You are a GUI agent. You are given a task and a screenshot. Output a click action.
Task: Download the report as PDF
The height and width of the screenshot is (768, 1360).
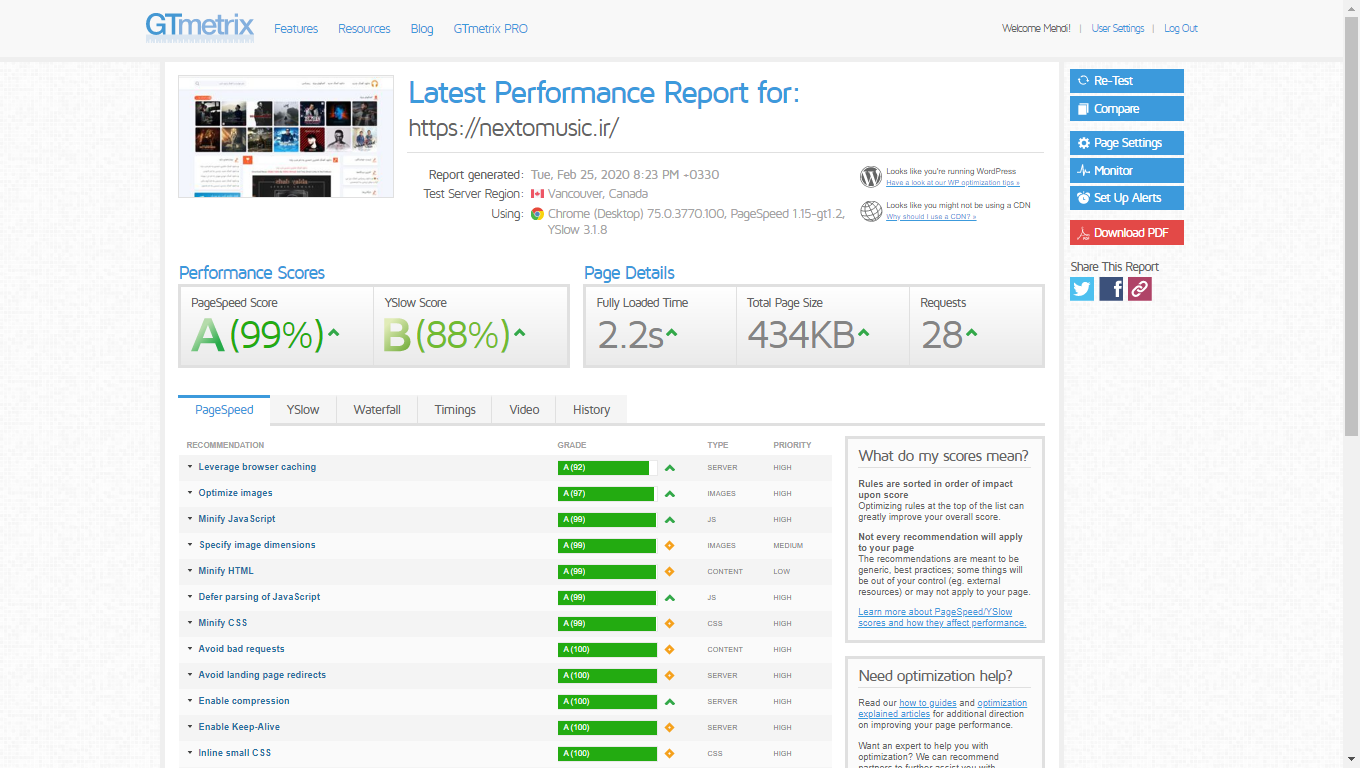click(x=1127, y=233)
